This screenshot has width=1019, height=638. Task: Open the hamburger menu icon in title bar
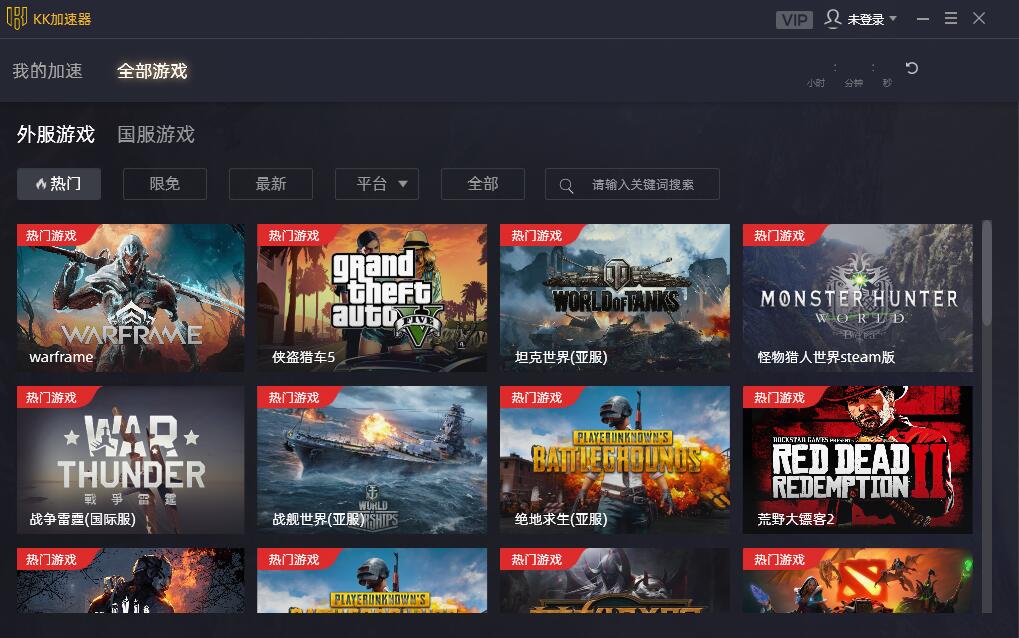tap(949, 17)
